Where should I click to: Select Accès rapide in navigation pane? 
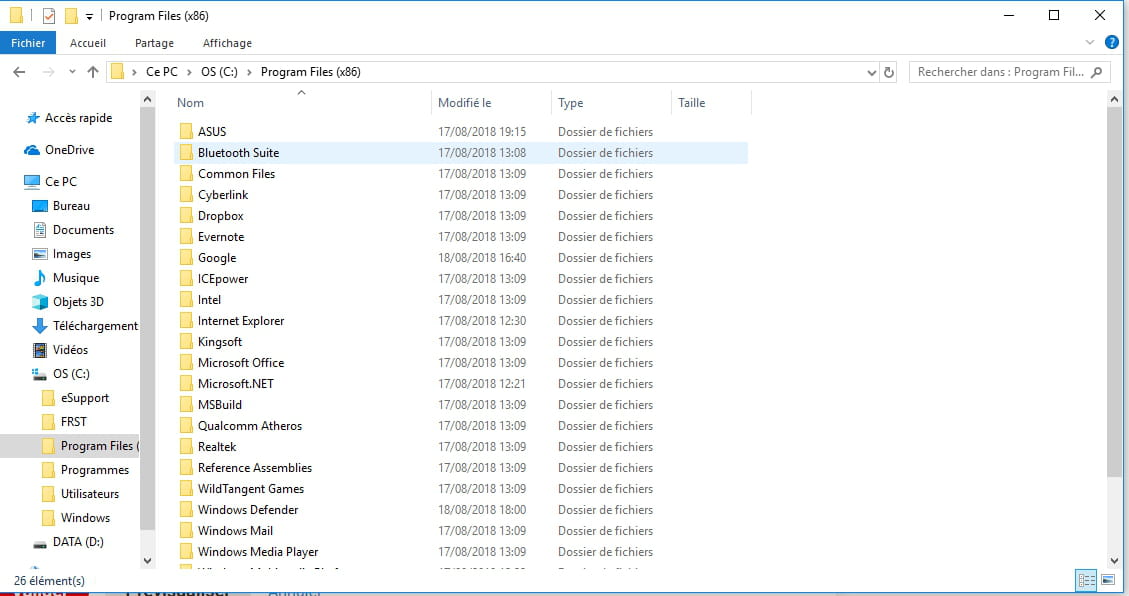69,118
